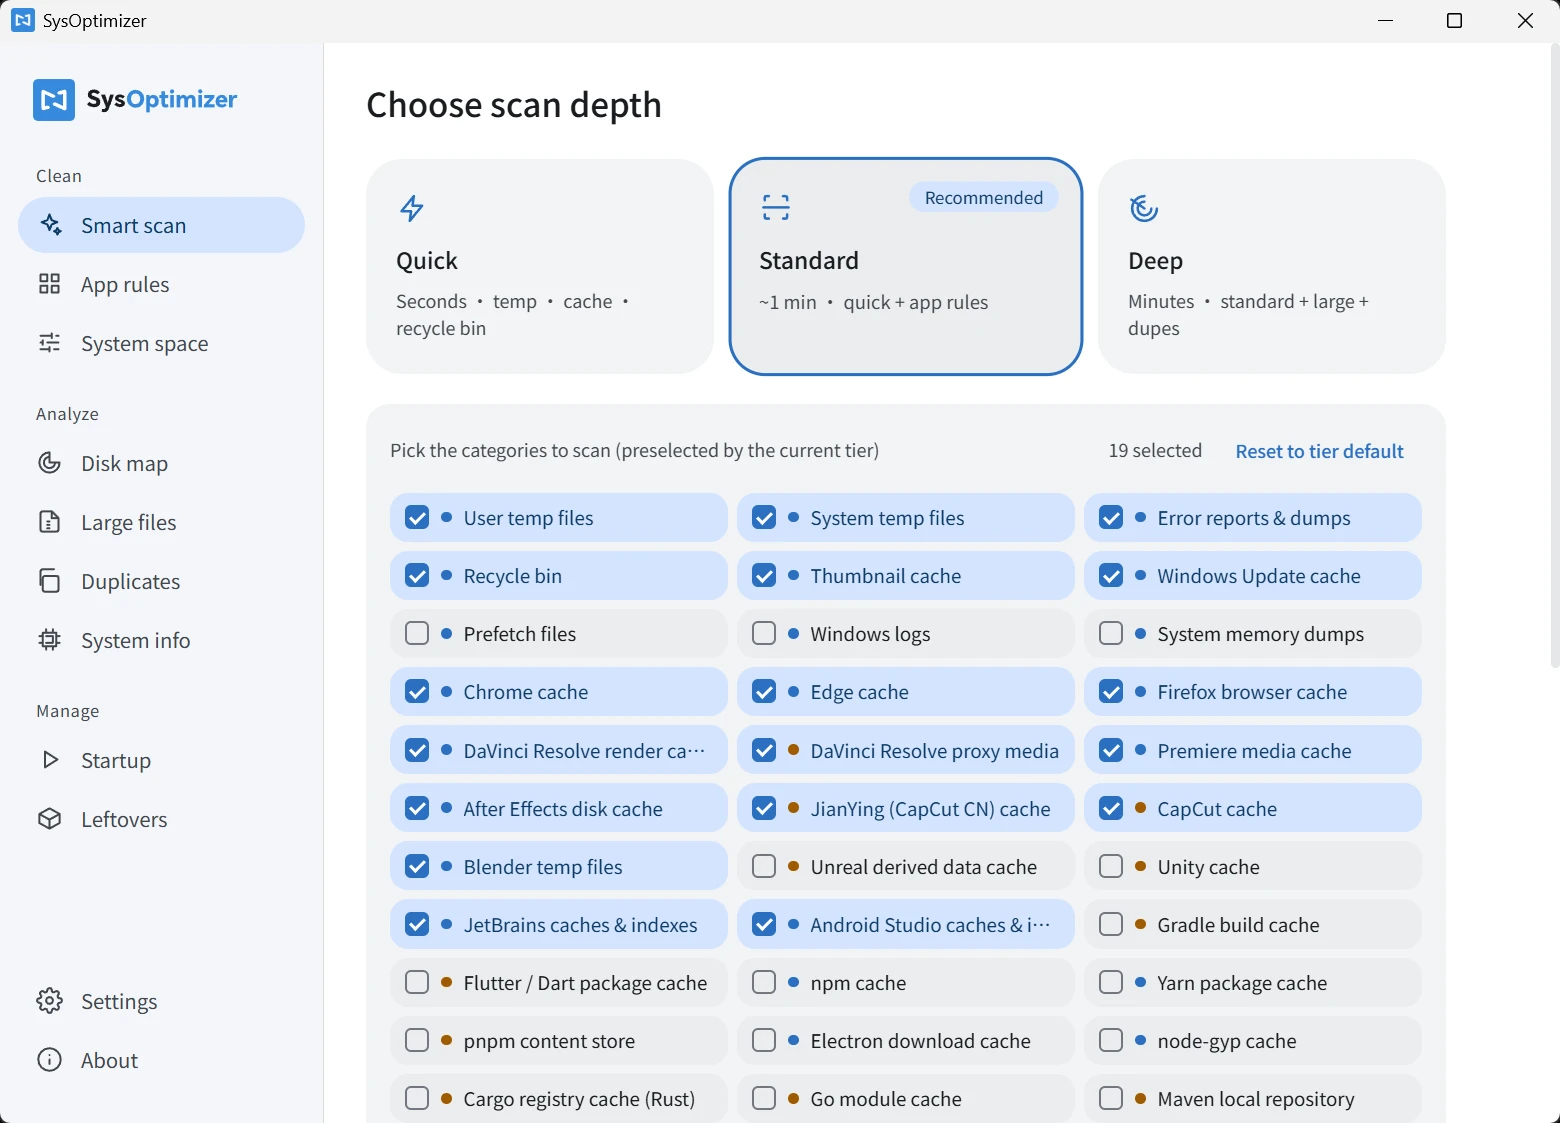Open Smart scan page

pyautogui.click(x=161, y=225)
